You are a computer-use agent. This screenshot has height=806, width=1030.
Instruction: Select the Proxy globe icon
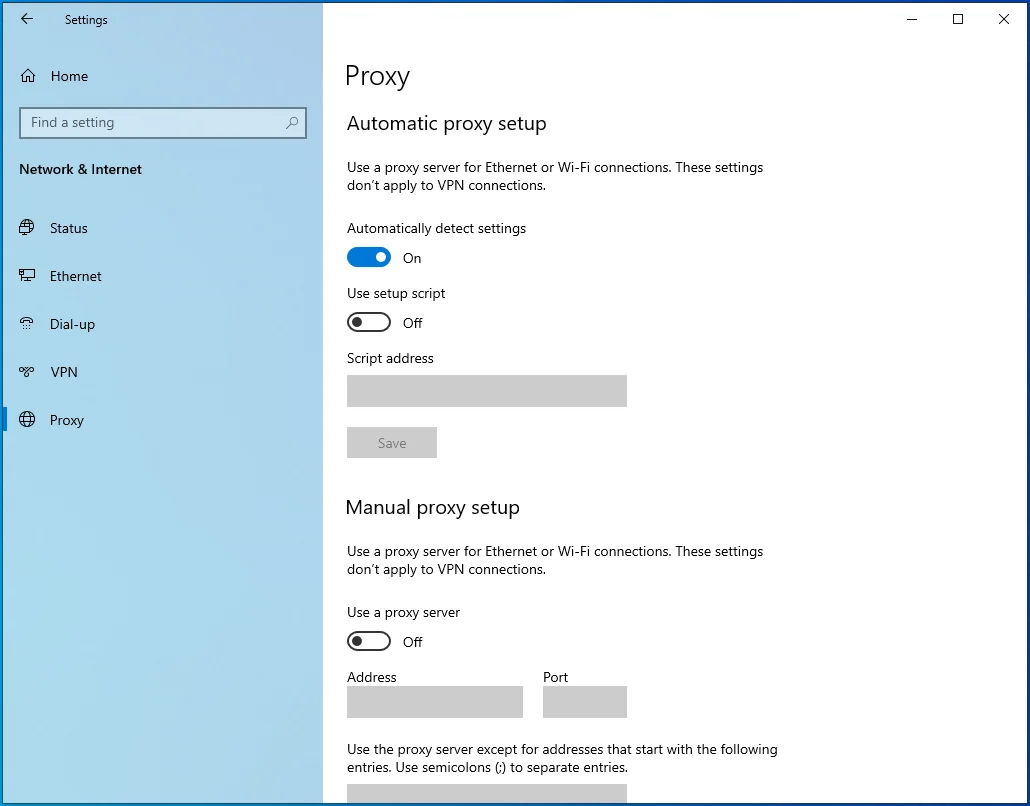coord(27,420)
